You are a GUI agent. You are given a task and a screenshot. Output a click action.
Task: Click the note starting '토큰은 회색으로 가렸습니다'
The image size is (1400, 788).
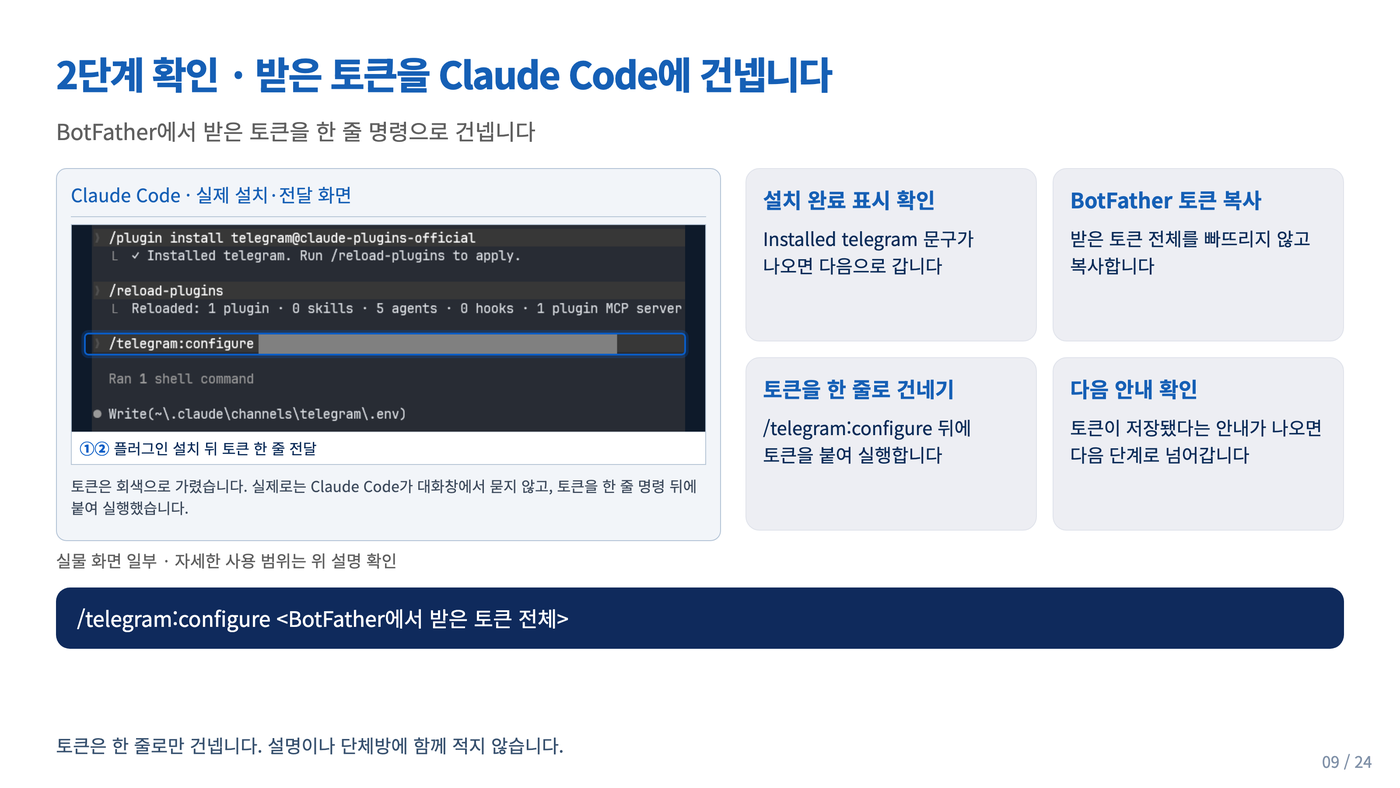[384, 497]
